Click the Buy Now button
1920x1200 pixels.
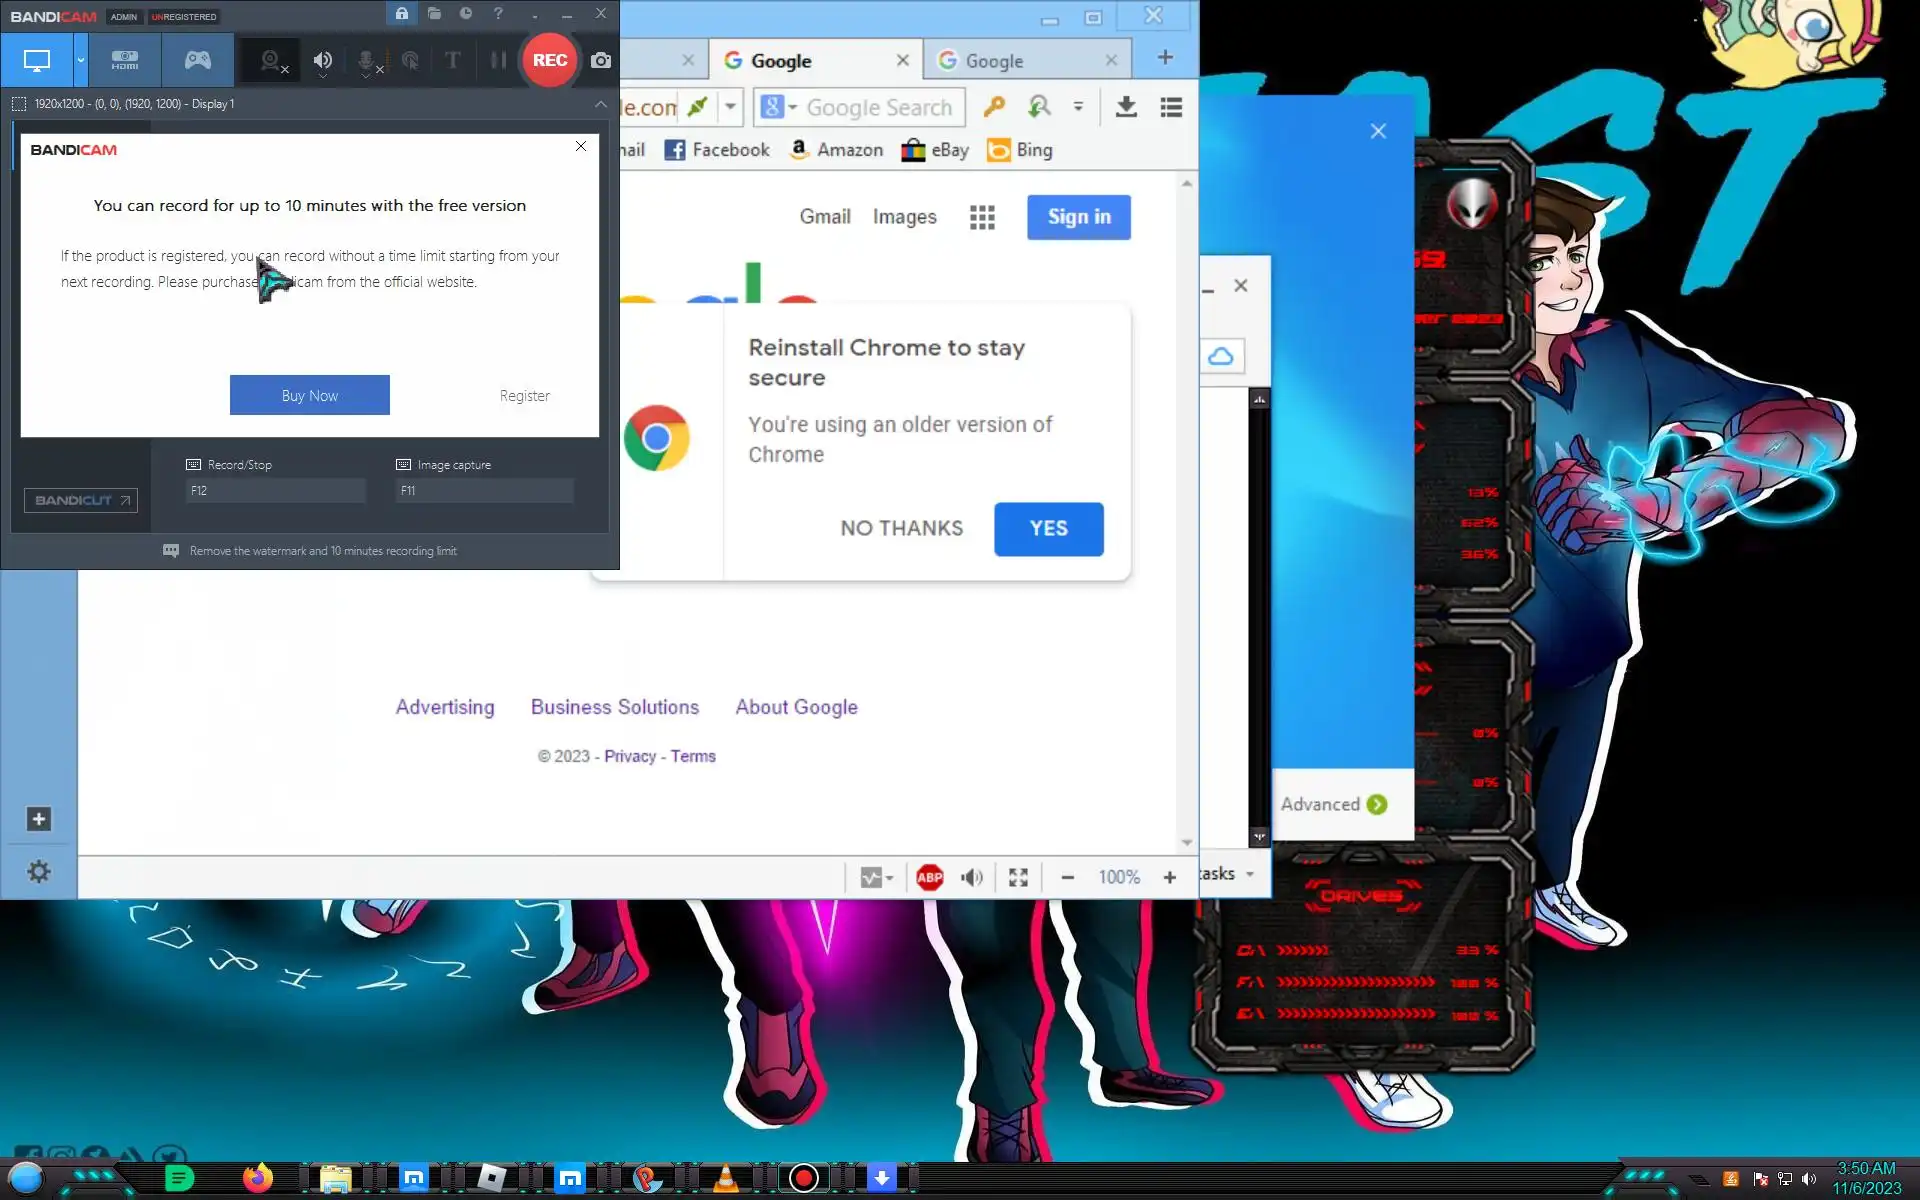pyautogui.click(x=309, y=395)
